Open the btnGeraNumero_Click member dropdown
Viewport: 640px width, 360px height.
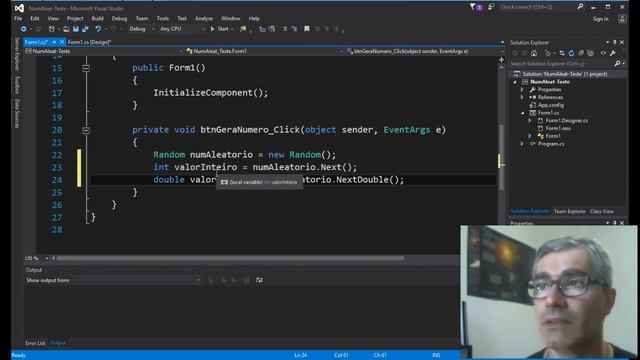423,51
